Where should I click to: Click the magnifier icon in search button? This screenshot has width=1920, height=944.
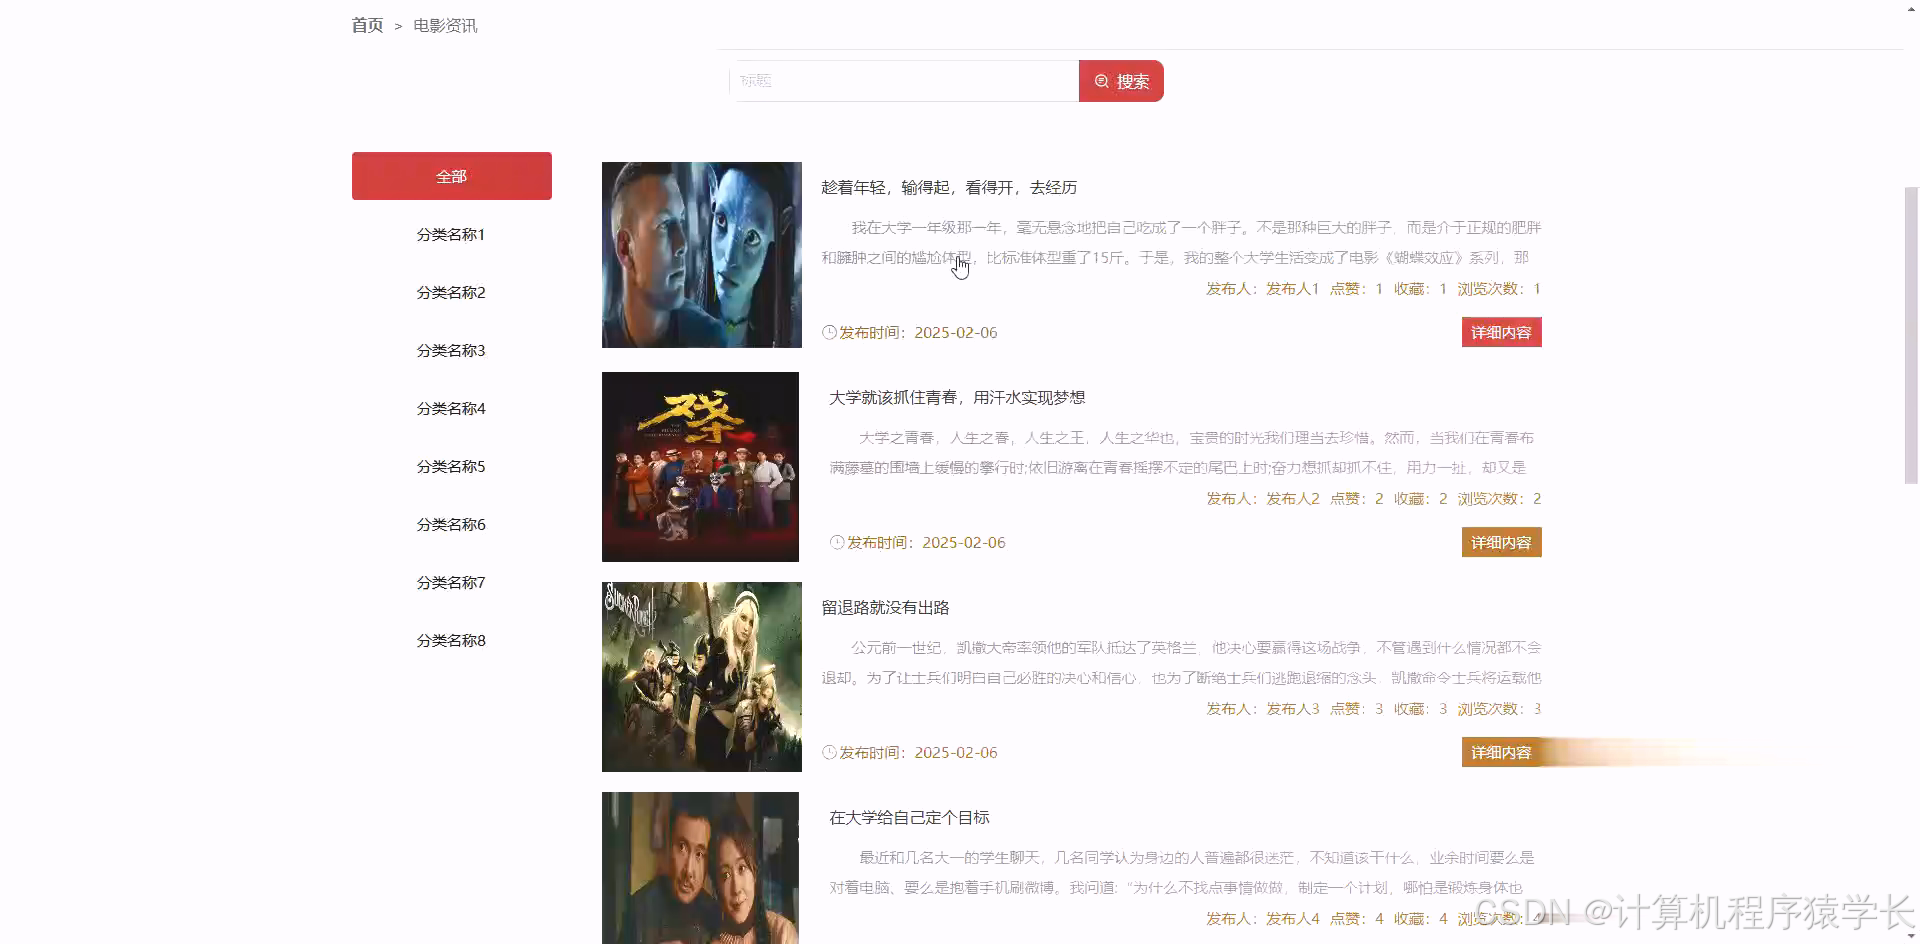(1102, 81)
